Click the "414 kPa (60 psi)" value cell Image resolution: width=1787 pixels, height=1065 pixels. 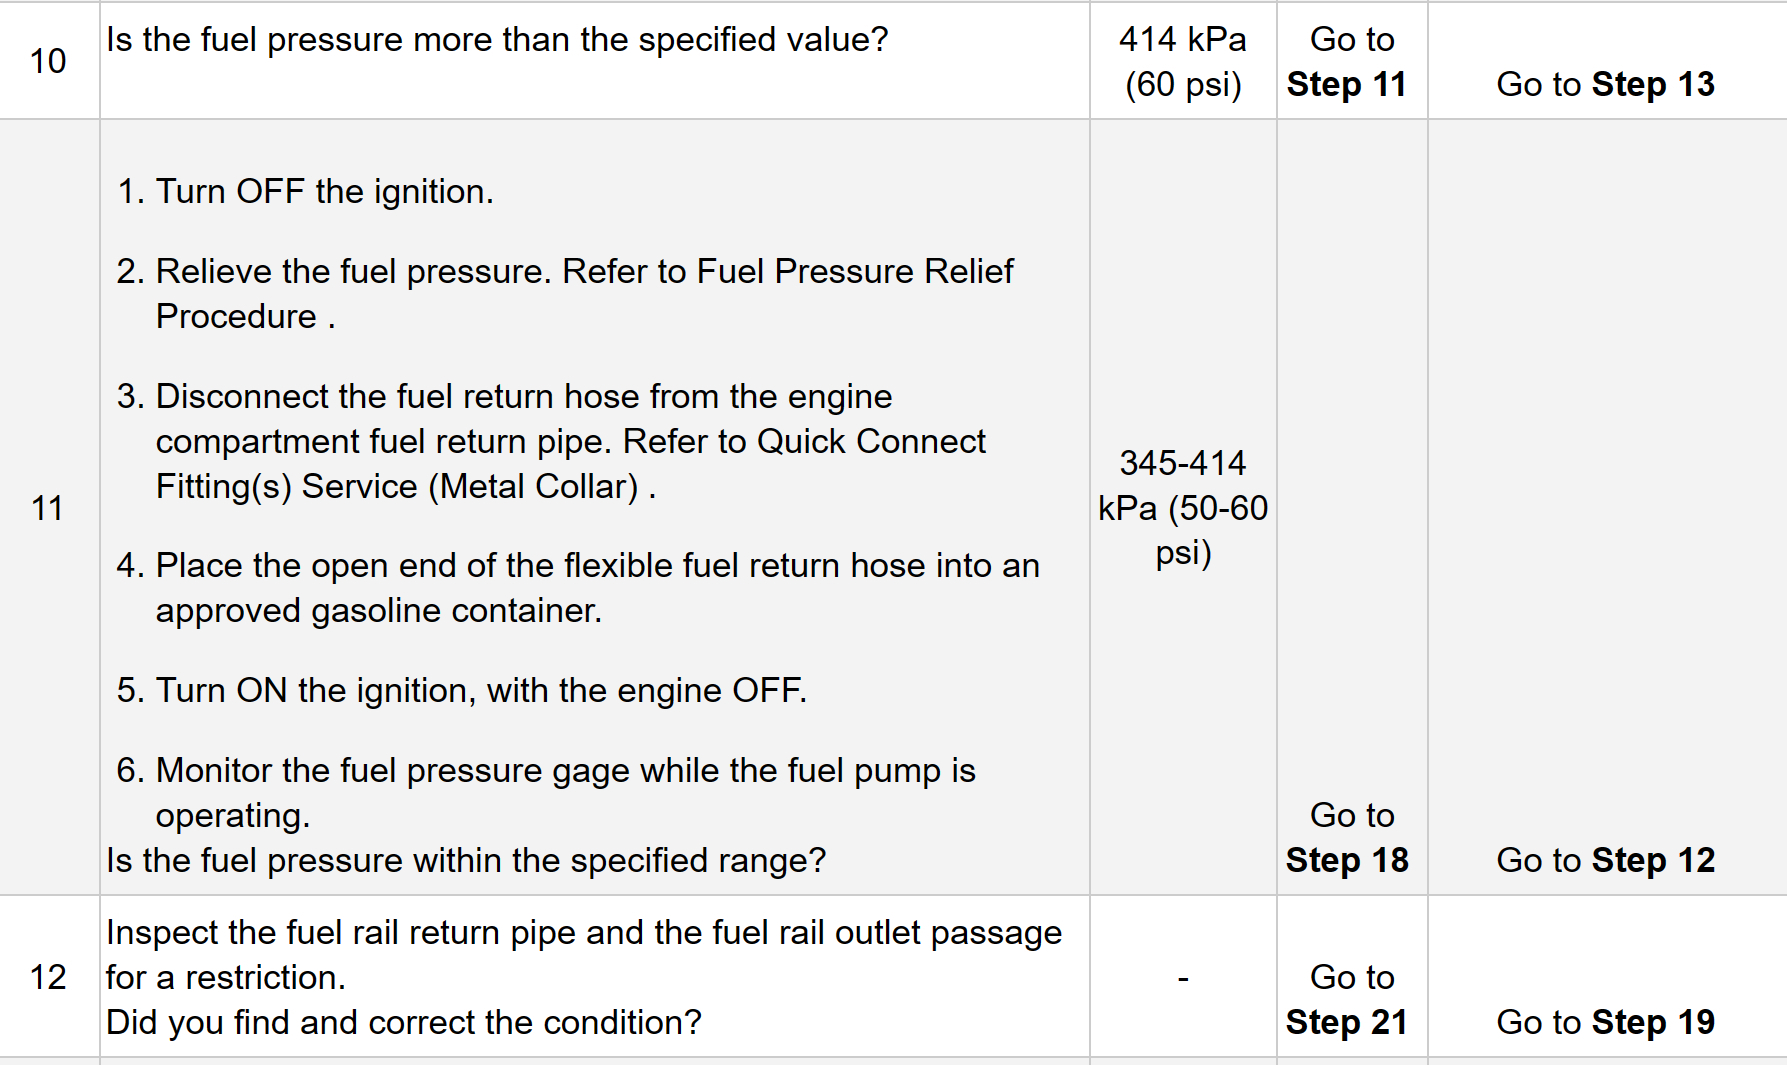[x=1182, y=61]
